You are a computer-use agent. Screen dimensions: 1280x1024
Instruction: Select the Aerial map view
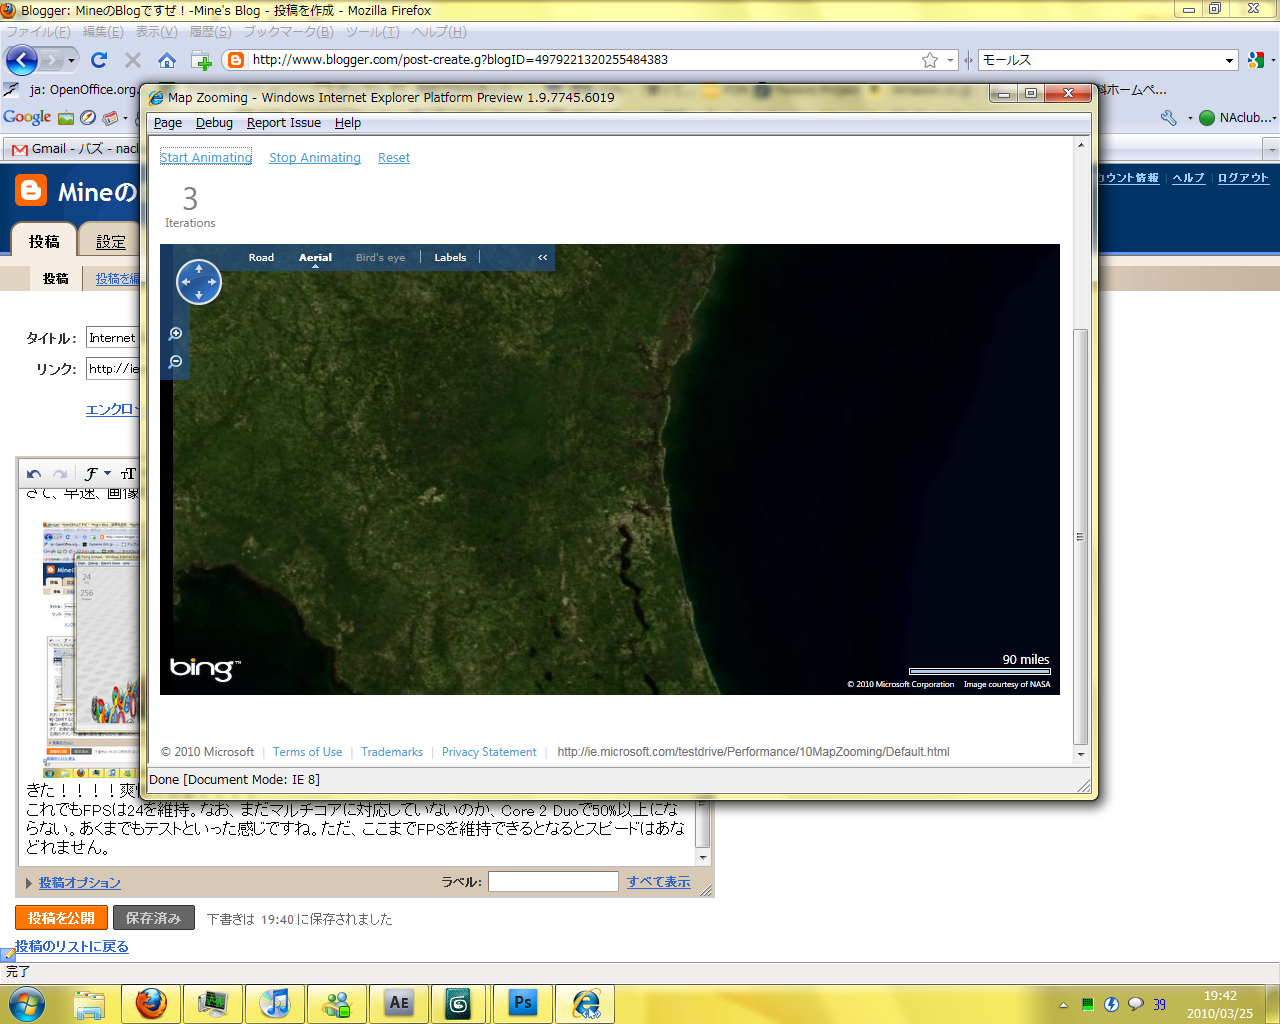315,257
